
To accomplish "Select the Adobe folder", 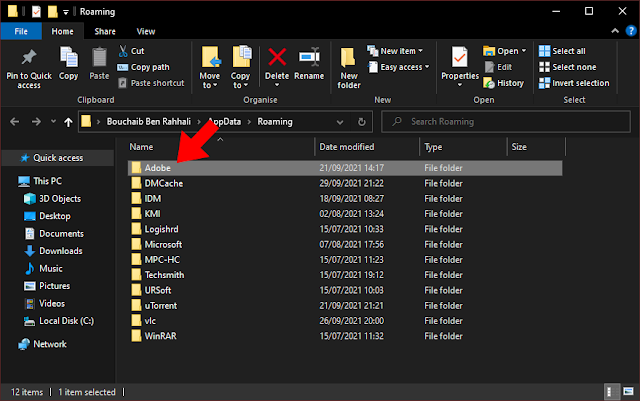I will [x=345, y=168].
